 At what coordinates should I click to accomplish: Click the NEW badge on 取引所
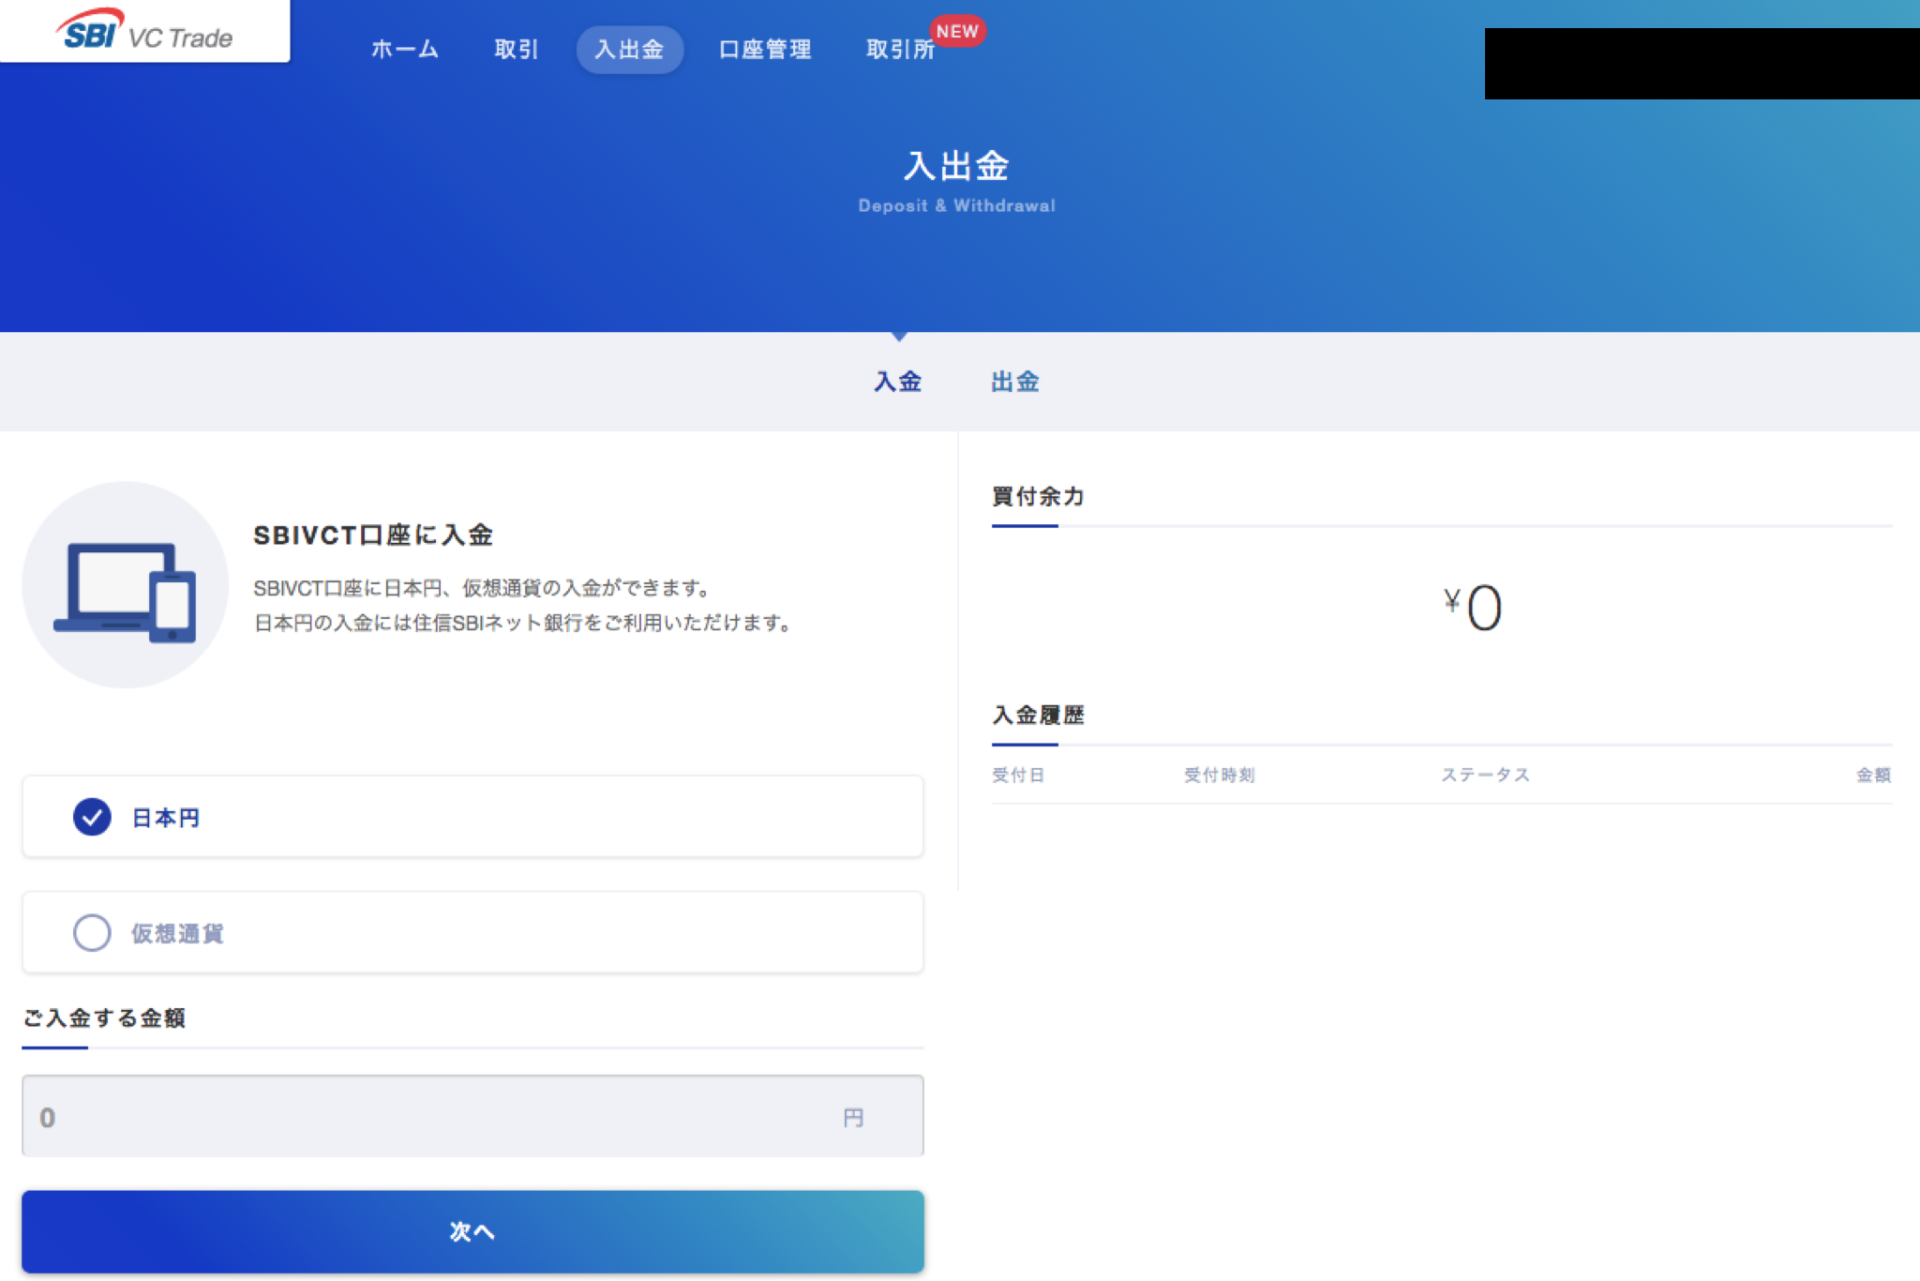pyautogui.click(x=957, y=31)
